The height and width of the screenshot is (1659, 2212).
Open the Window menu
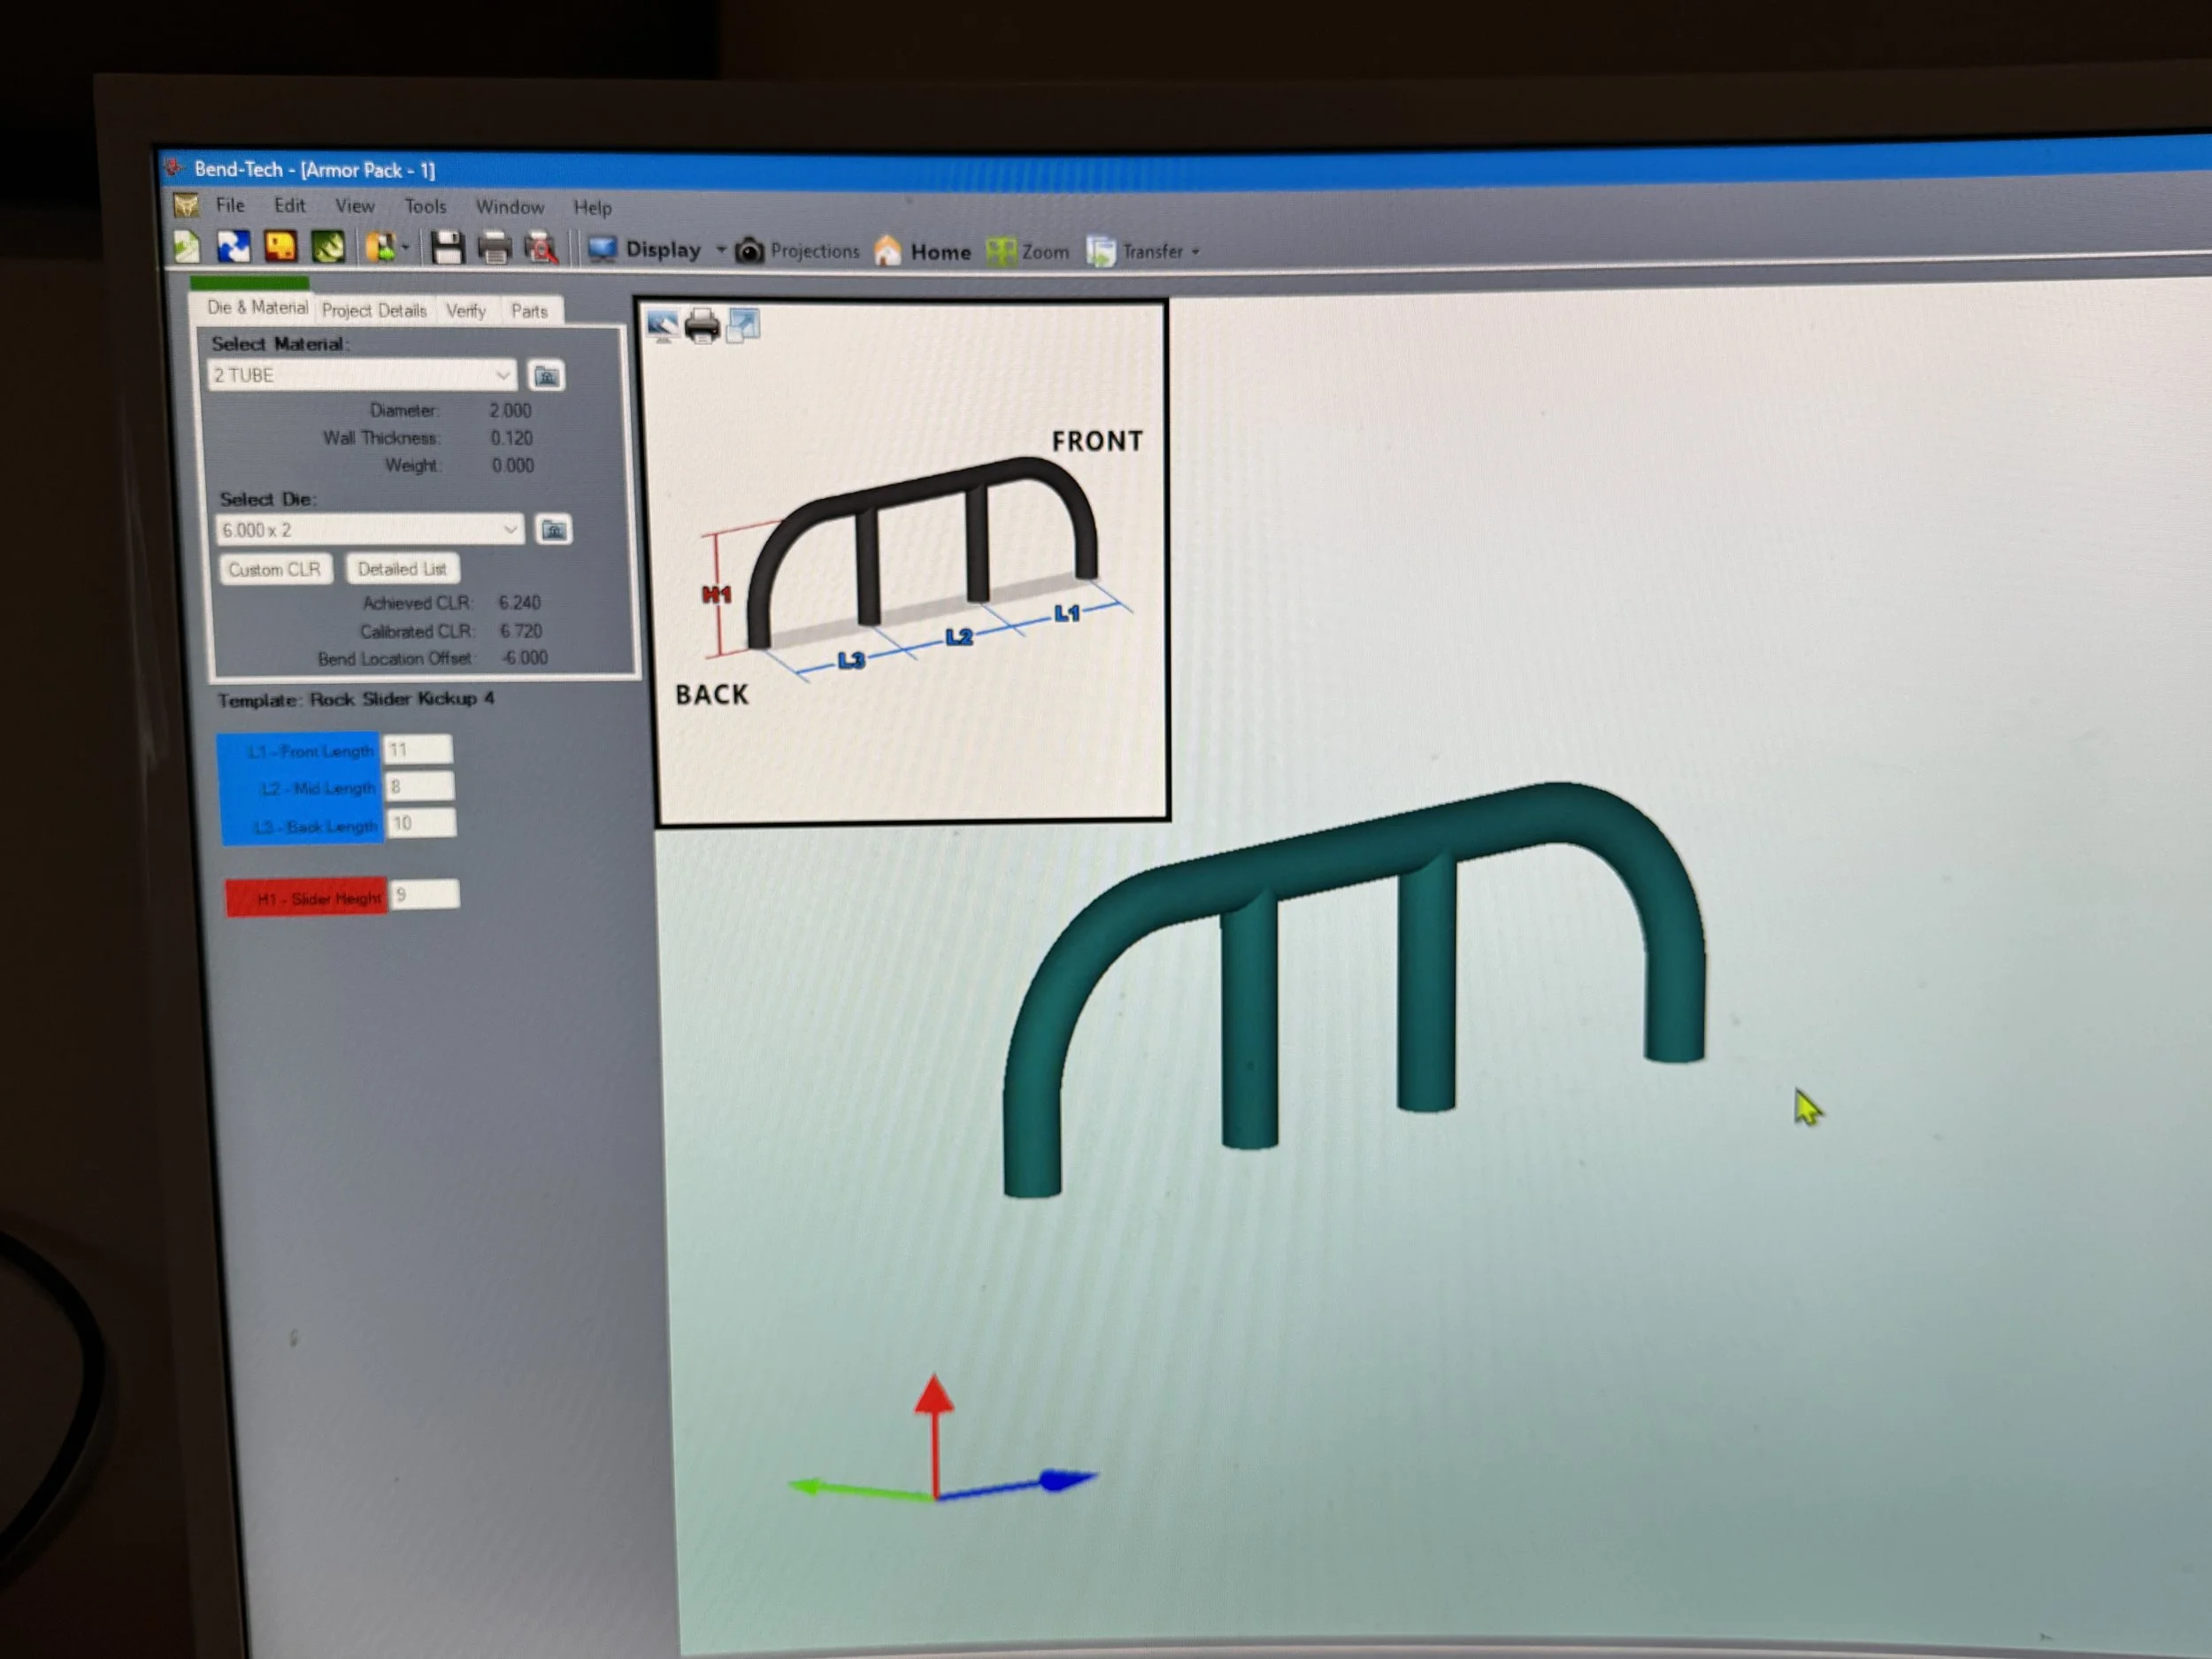[510, 207]
